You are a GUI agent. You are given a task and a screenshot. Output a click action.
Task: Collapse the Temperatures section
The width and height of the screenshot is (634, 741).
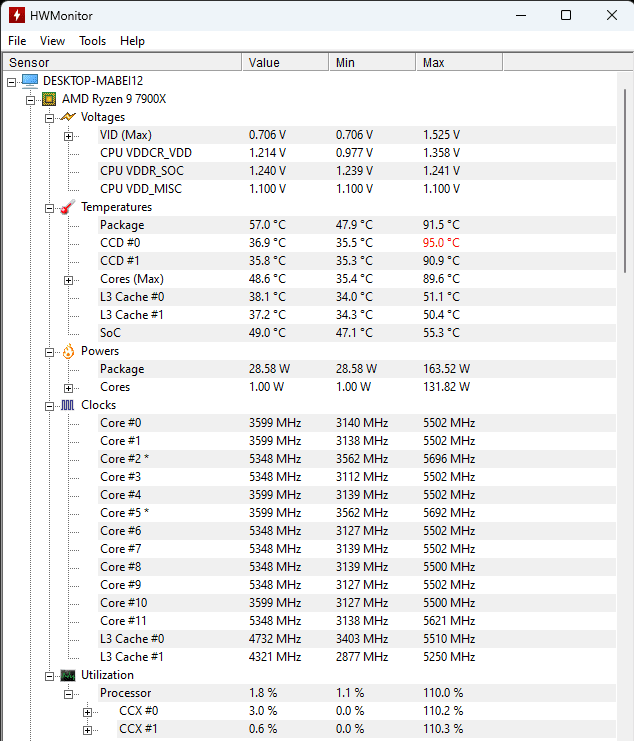(x=49, y=208)
